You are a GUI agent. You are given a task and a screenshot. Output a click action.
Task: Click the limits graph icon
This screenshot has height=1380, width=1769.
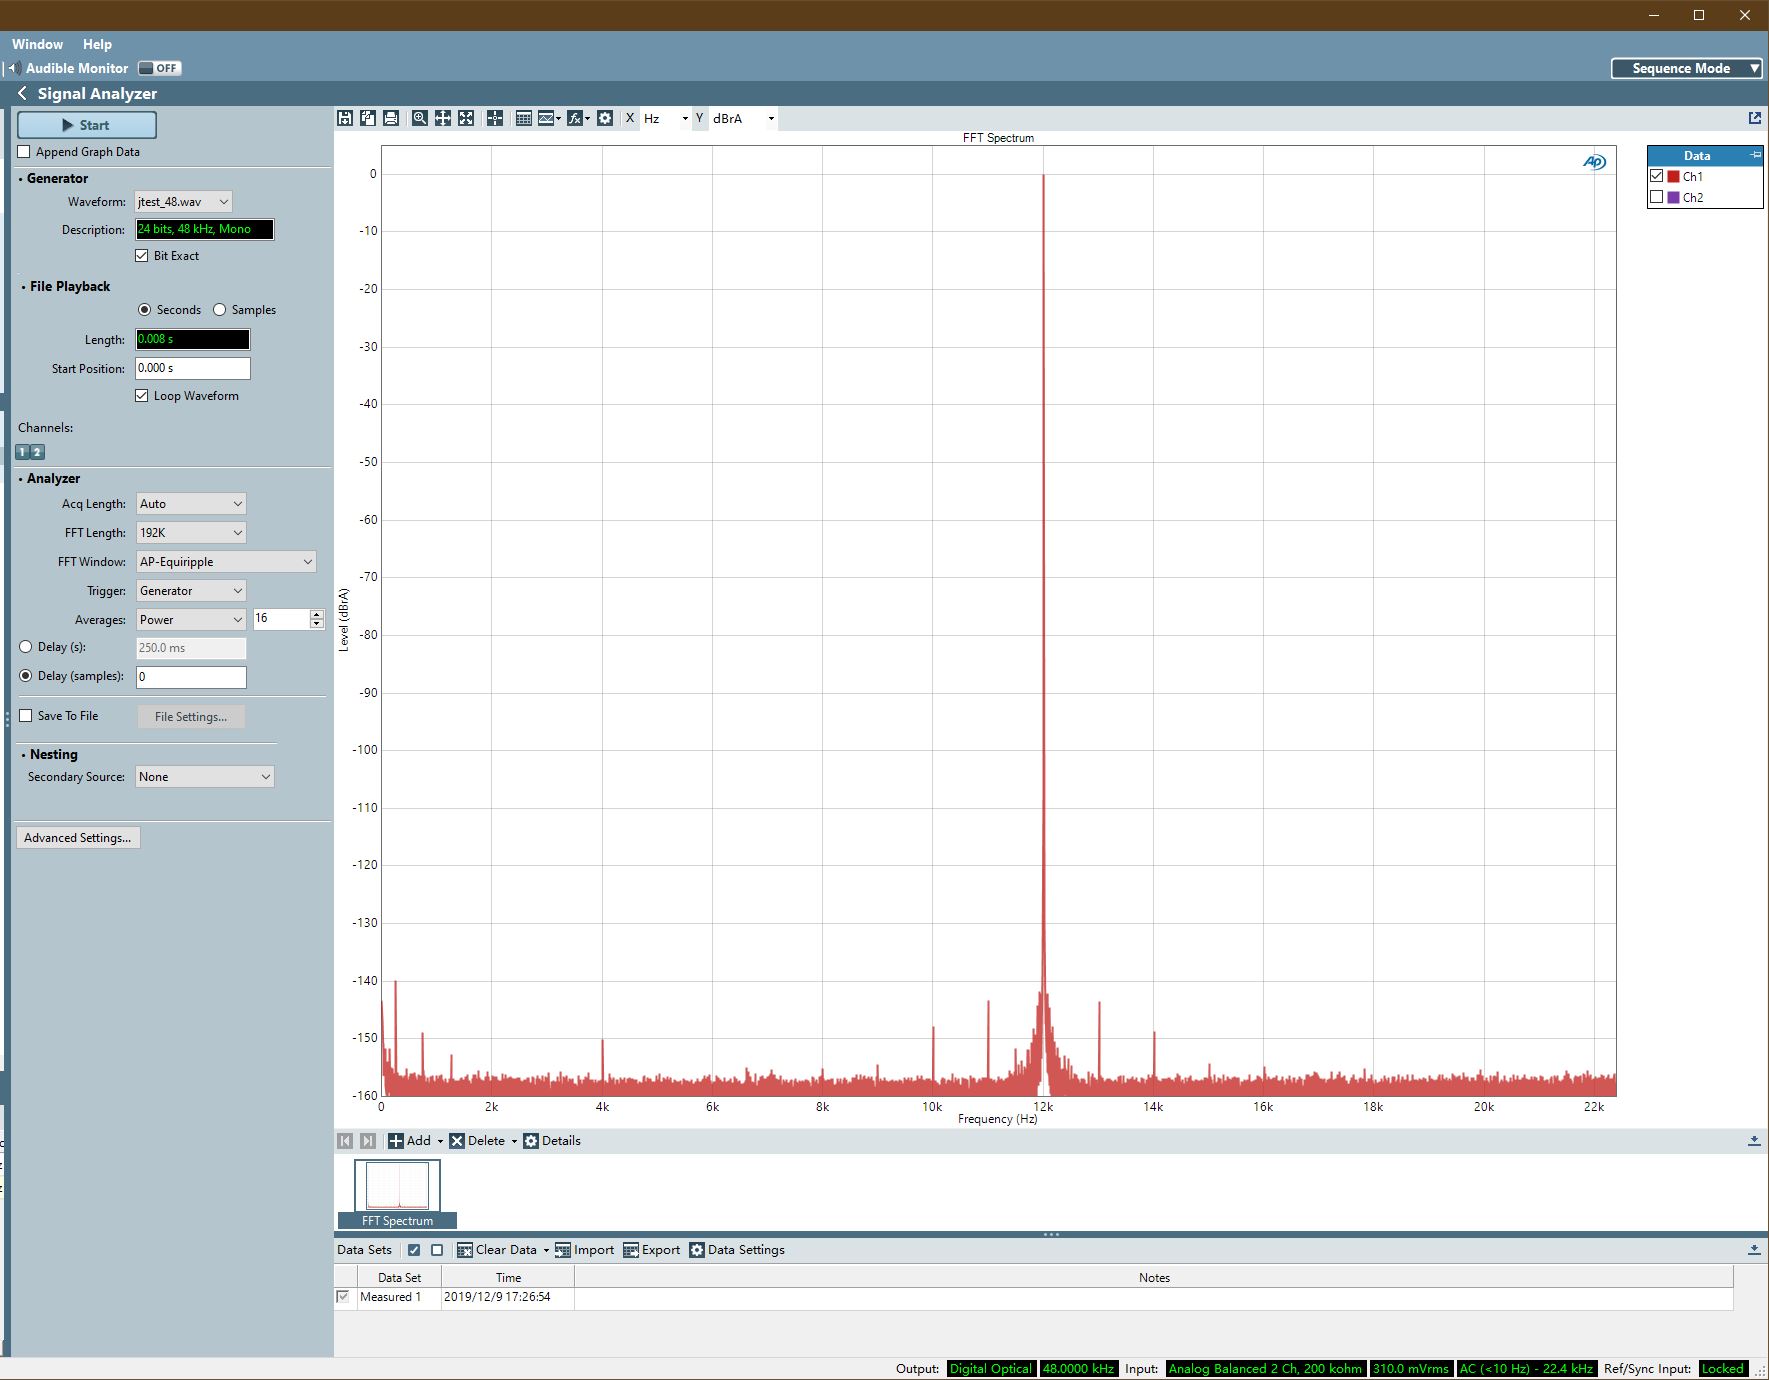pos(547,118)
